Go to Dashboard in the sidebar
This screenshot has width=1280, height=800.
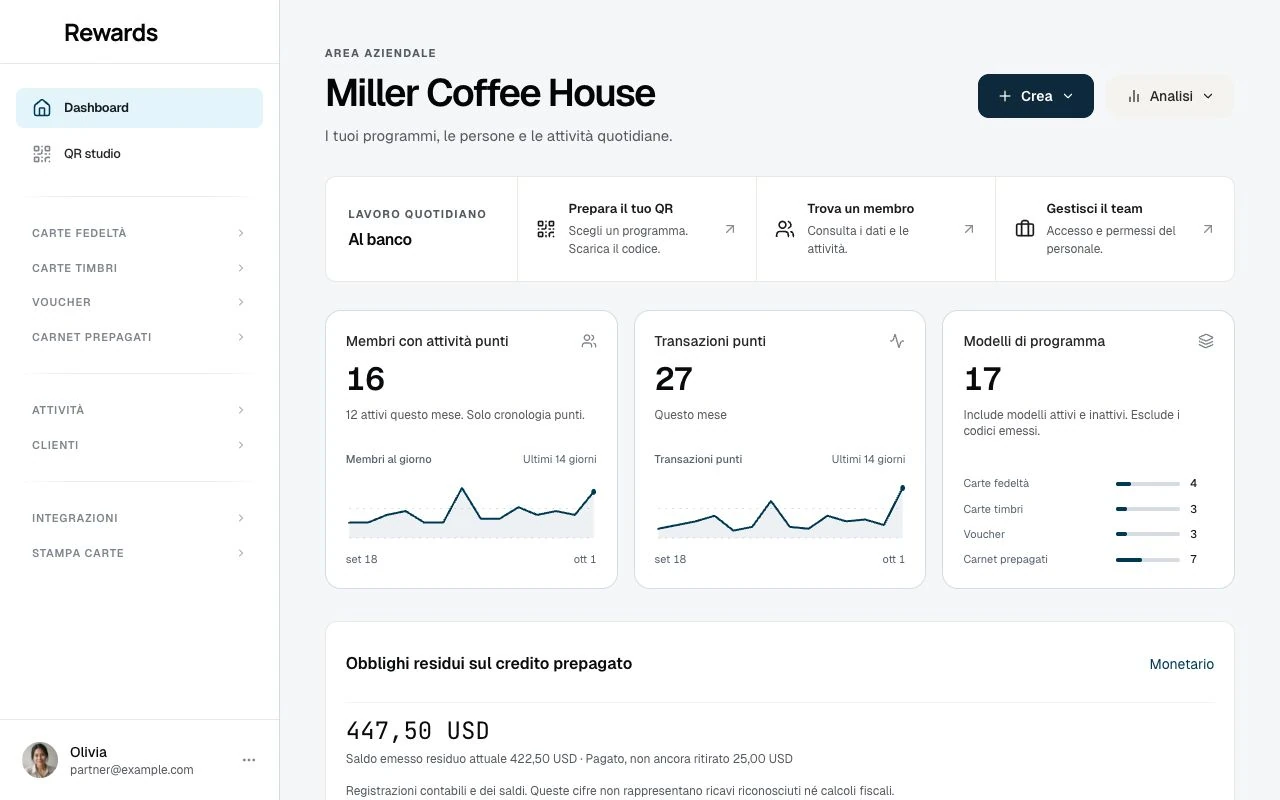140,108
